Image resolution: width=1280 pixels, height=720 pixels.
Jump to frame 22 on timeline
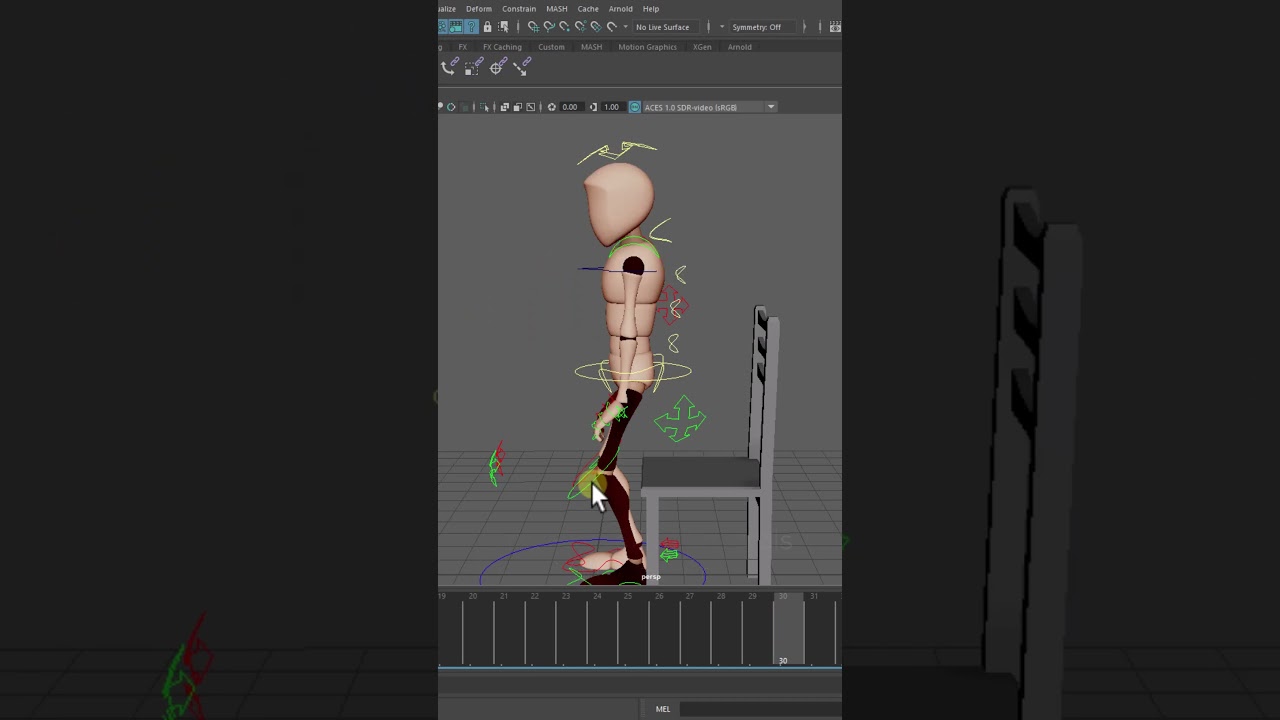pyautogui.click(x=535, y=596)
